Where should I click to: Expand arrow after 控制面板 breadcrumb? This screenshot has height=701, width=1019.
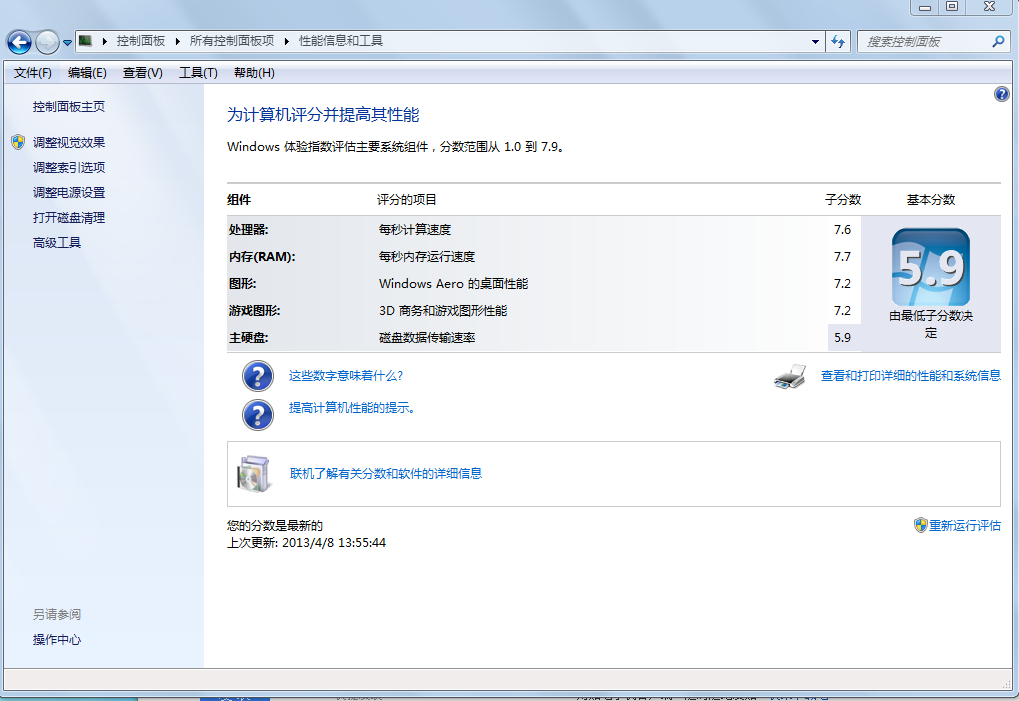[177, 42]
